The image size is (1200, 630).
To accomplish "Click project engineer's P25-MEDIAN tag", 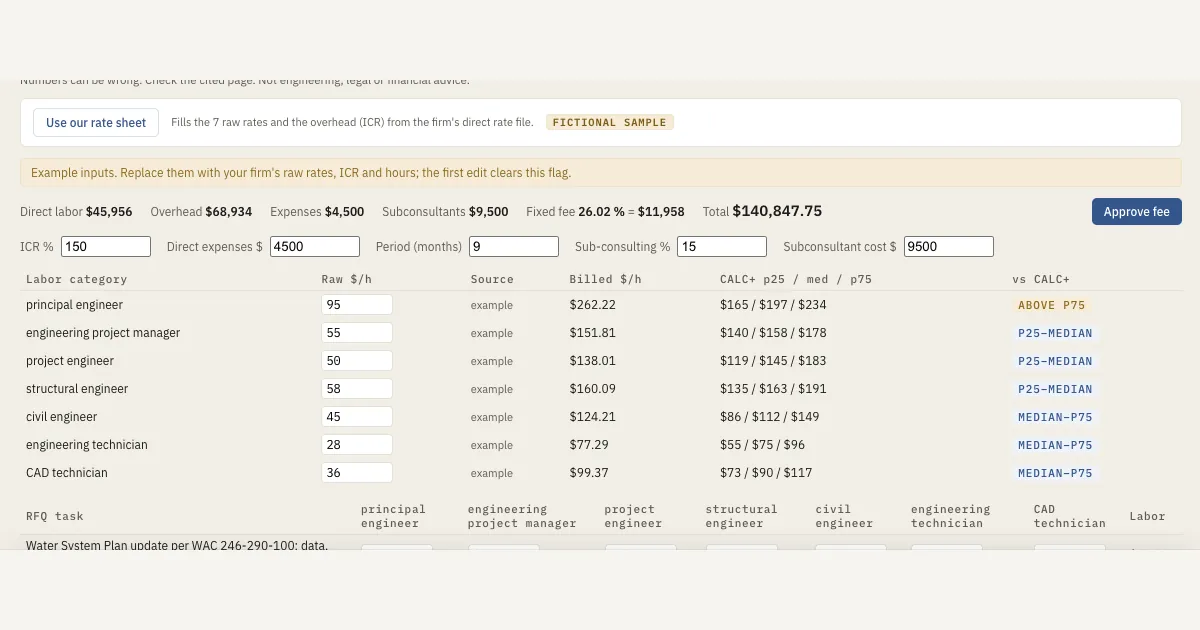I will (1055, 361).
